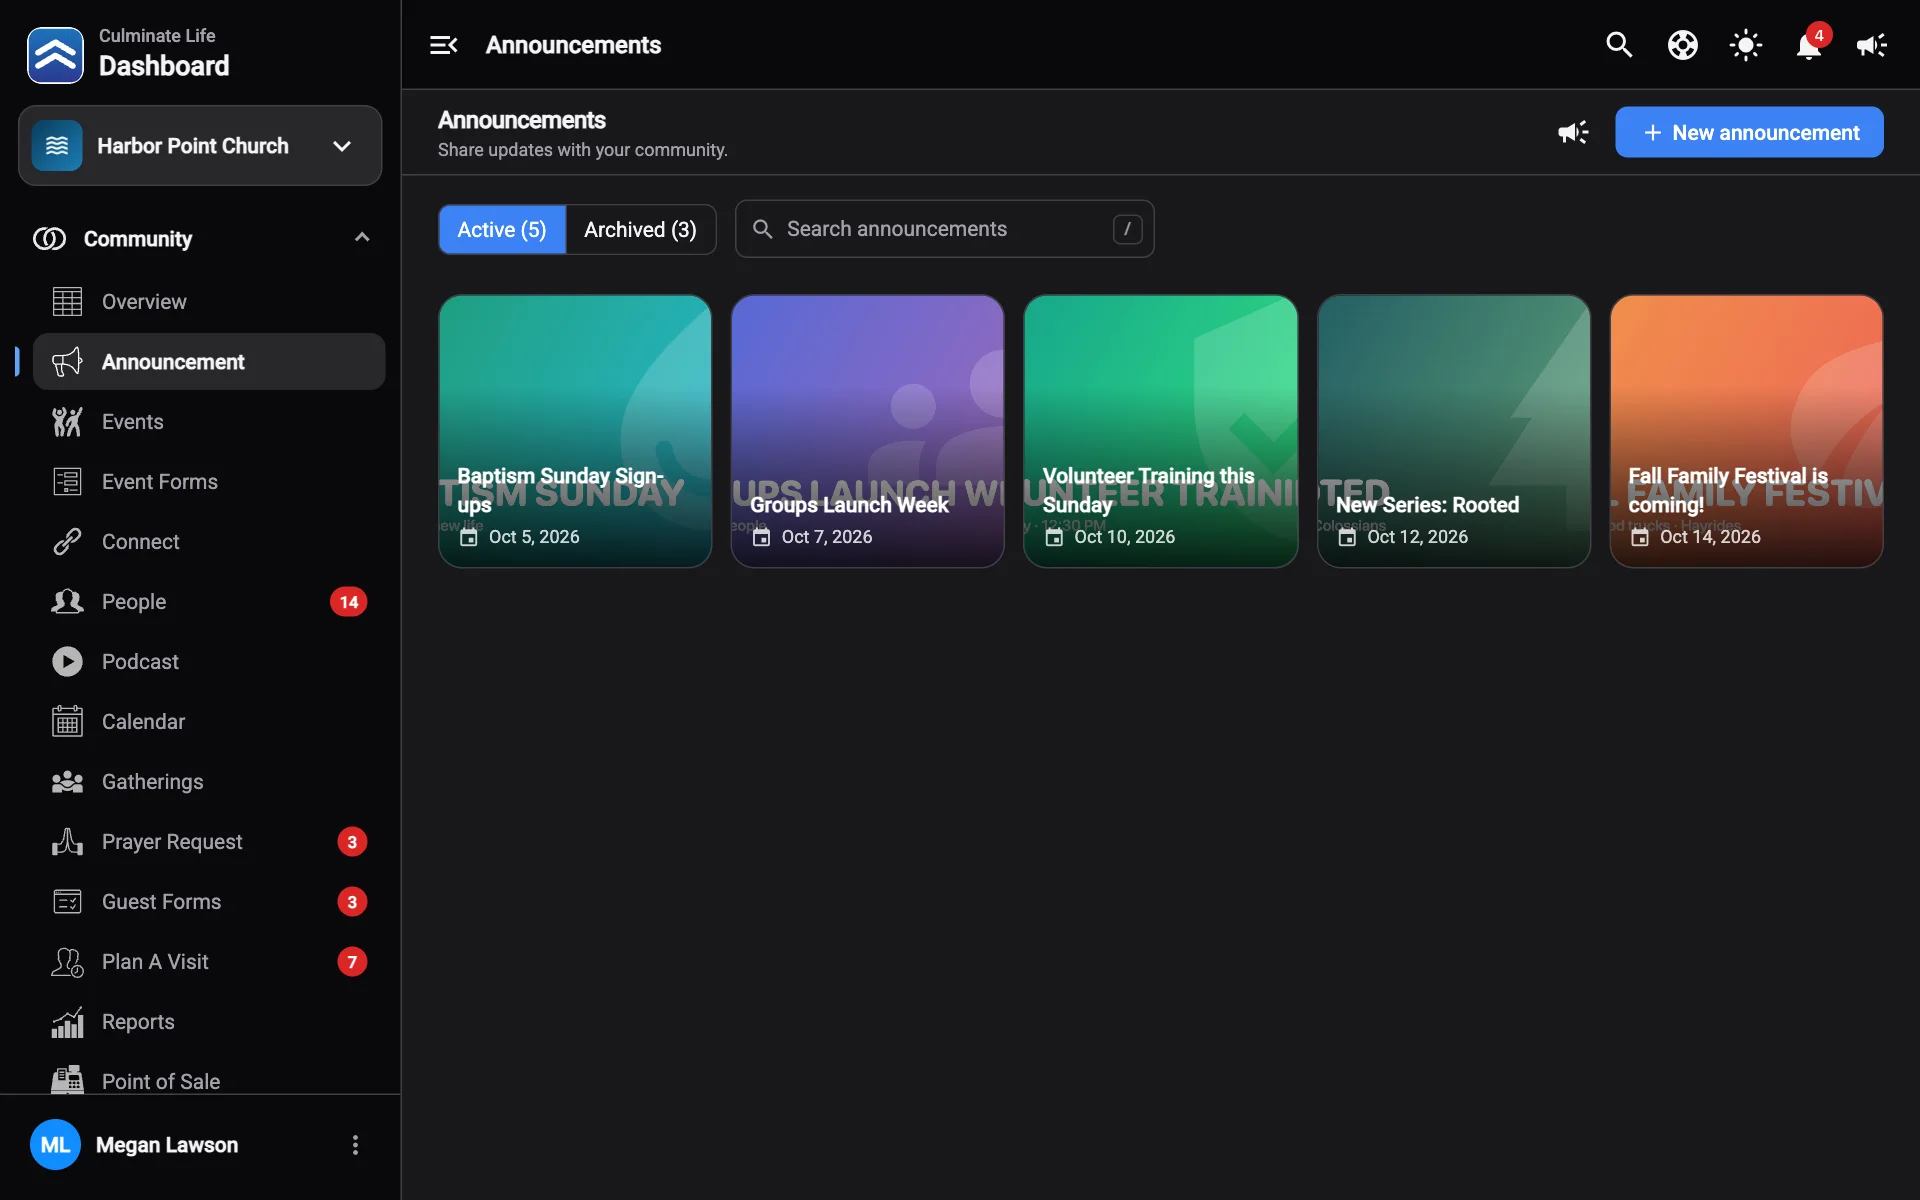Open Megan Lawson's three-dot menu
The width and height of the screenshot is (1920, 1200).
pyautogui.click(x=355, y=1145)
